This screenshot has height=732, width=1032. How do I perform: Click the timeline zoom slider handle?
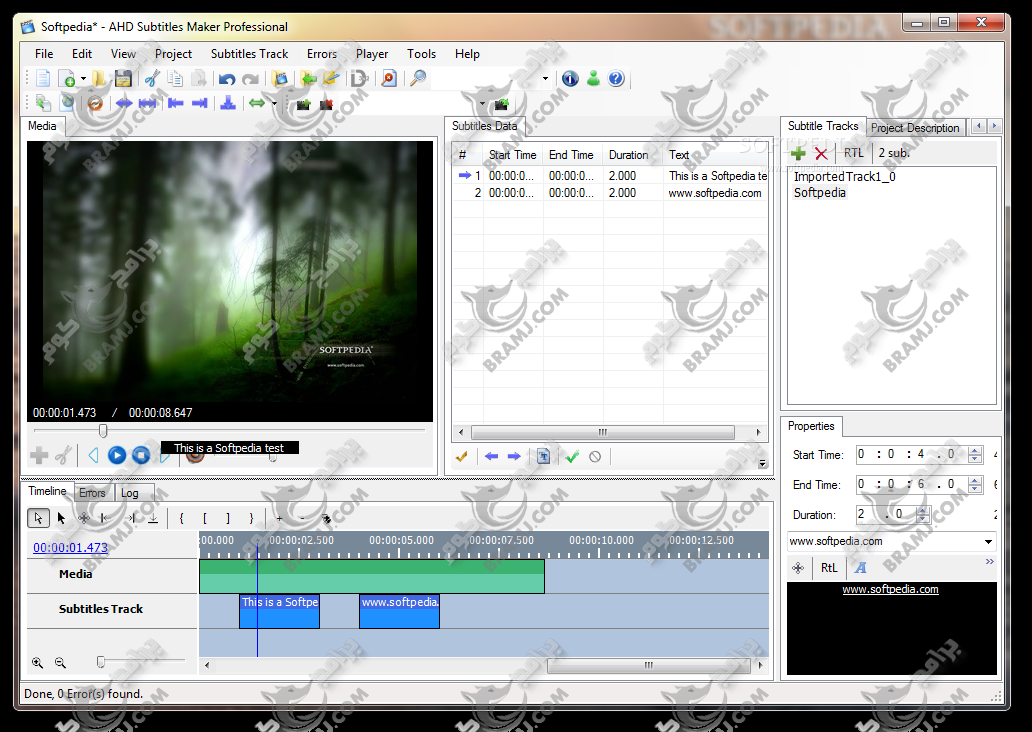click(x=101, y=662)
